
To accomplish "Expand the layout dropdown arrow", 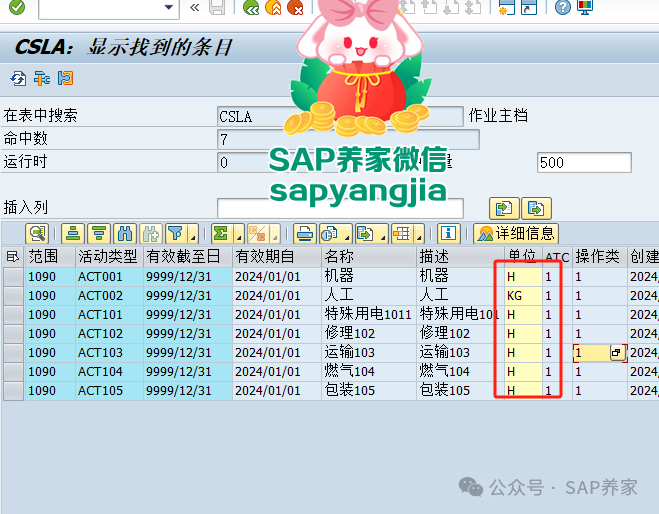I will click(x=419, y=235).
